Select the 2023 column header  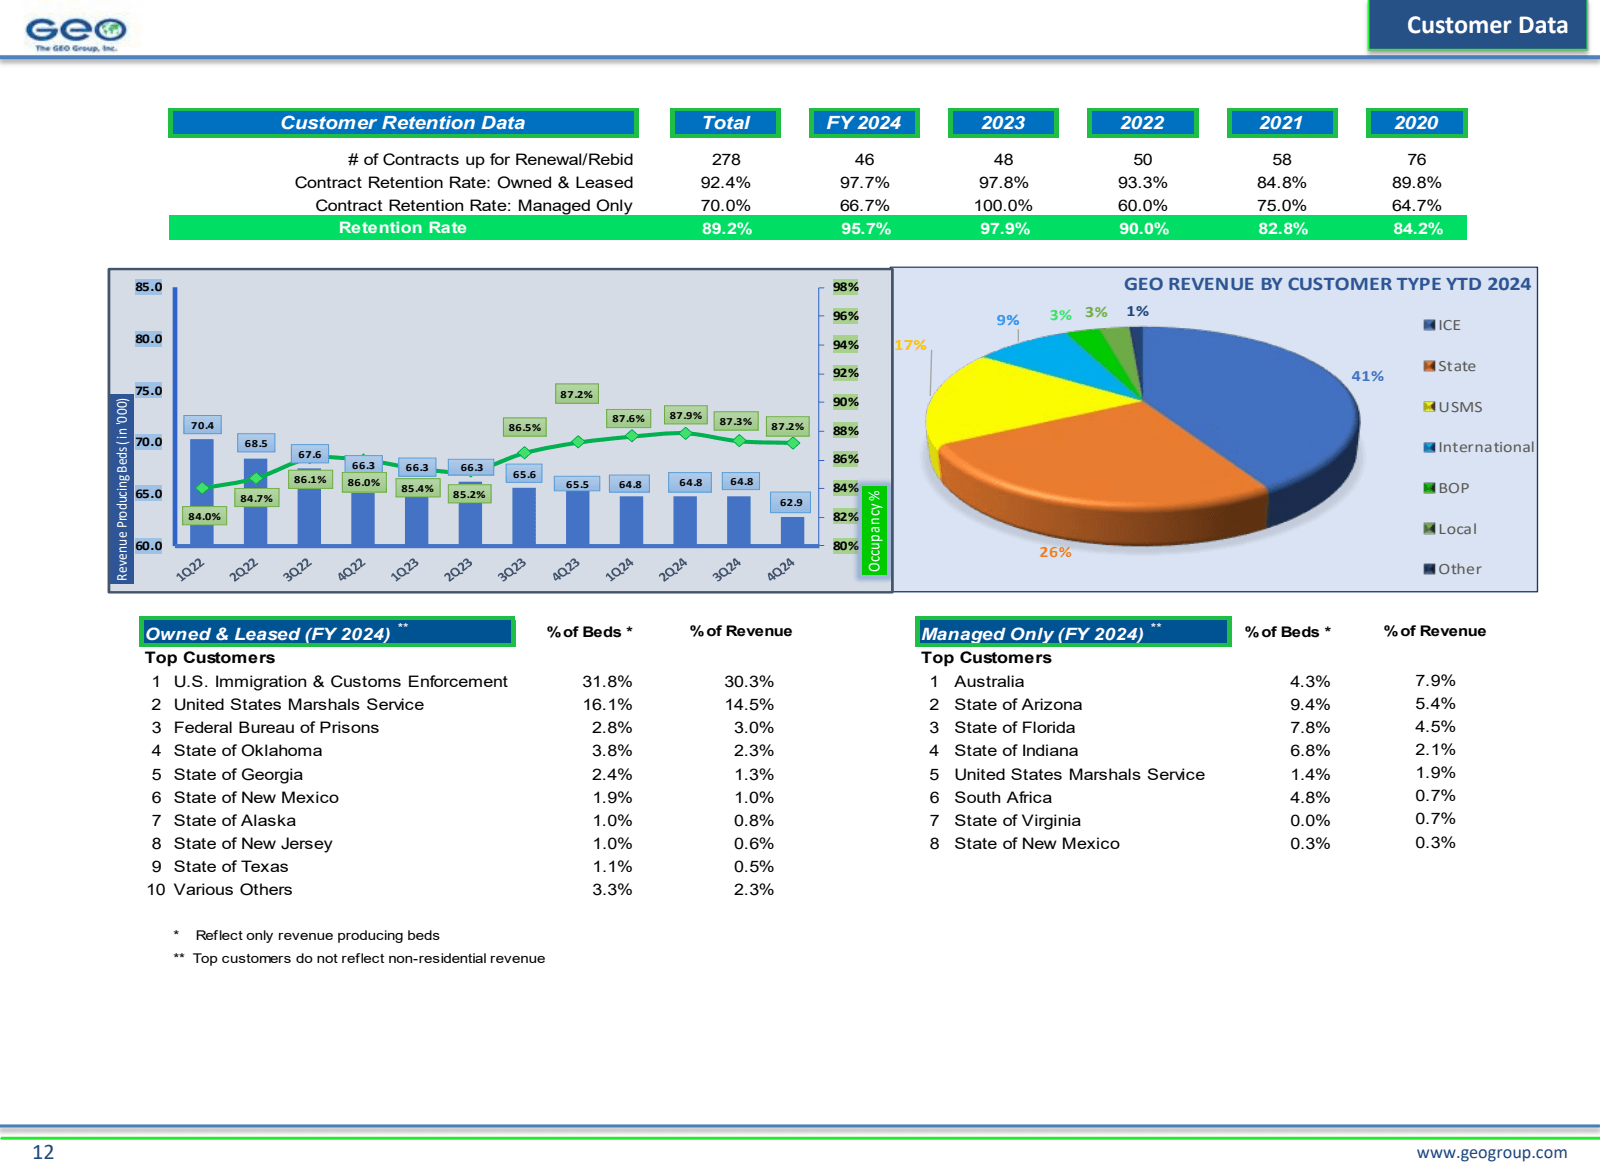pyautogui.click(x=1003, y=123)
